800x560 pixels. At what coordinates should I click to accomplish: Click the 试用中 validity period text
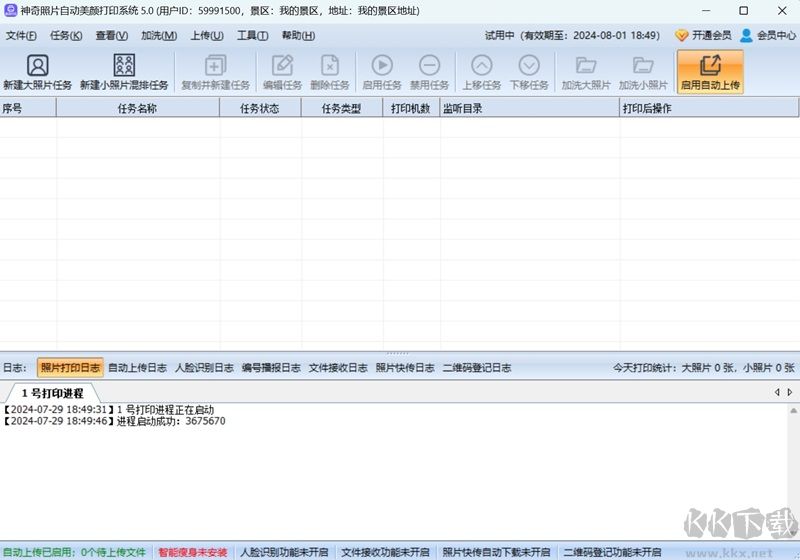pos(572,35)
